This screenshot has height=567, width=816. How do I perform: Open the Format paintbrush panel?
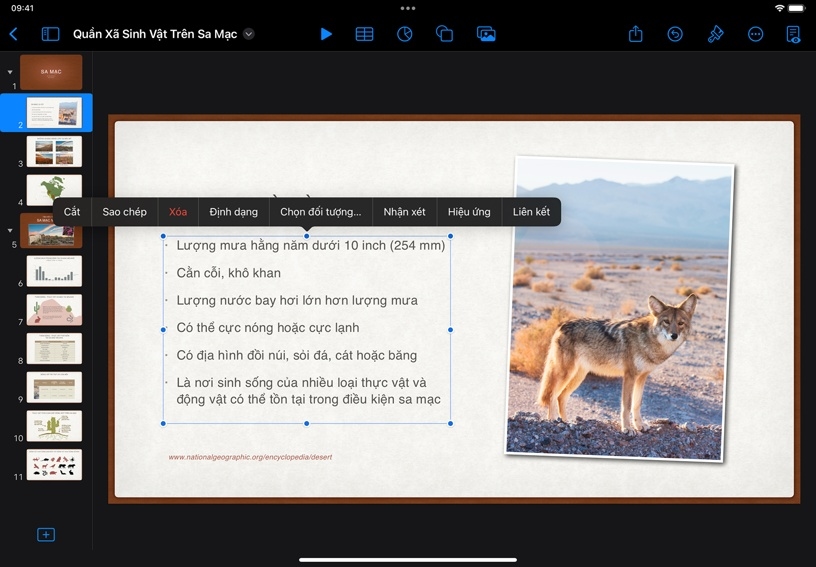715,34
